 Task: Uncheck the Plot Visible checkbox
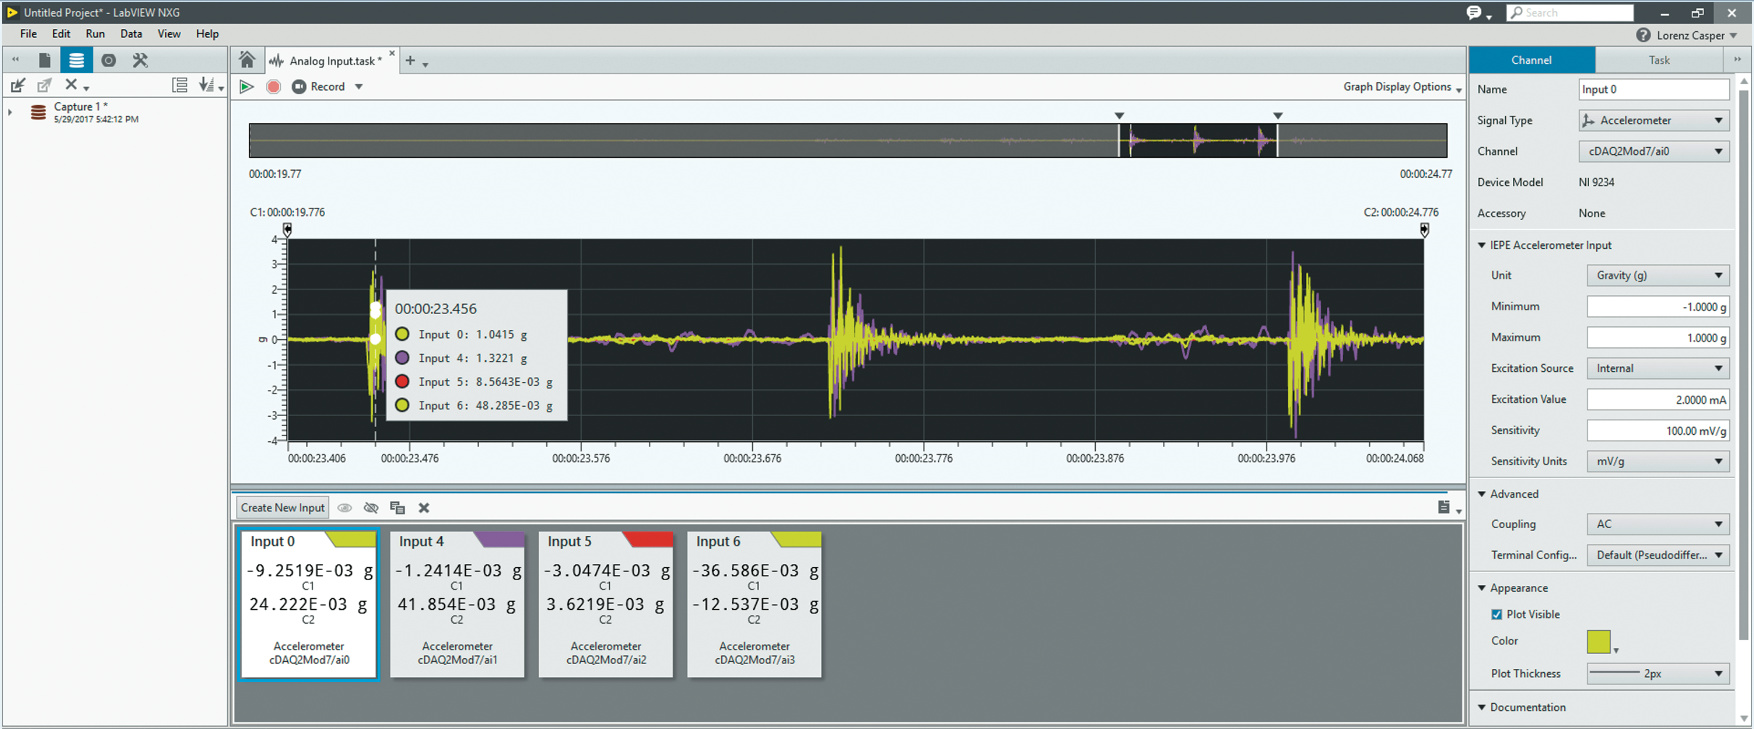click(1496, 615)
